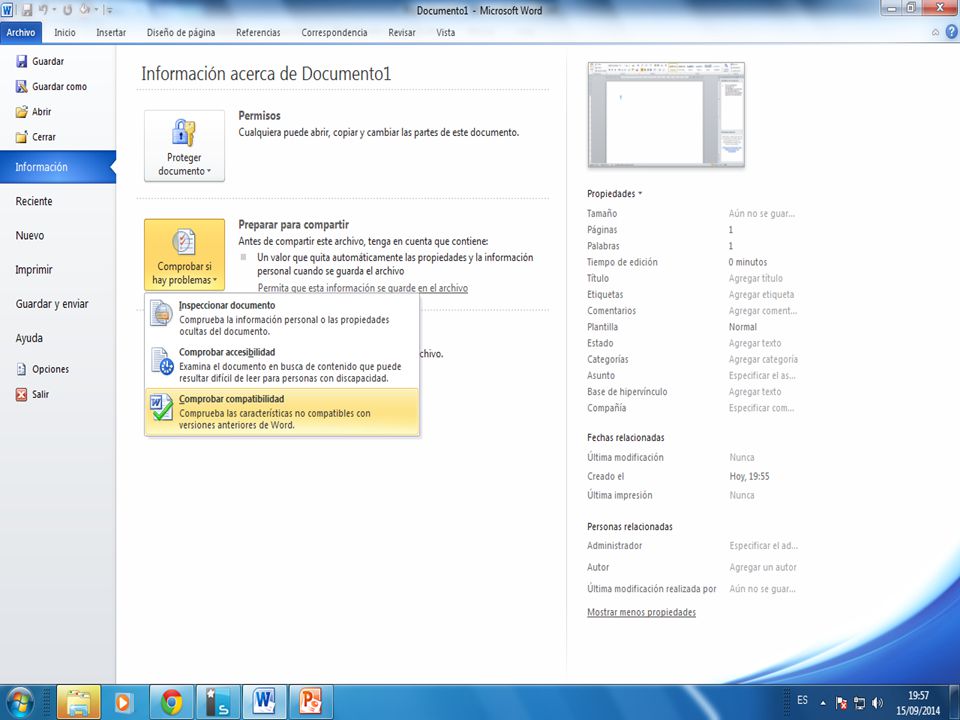Switch to the Insertar tab

coord(111,32)
